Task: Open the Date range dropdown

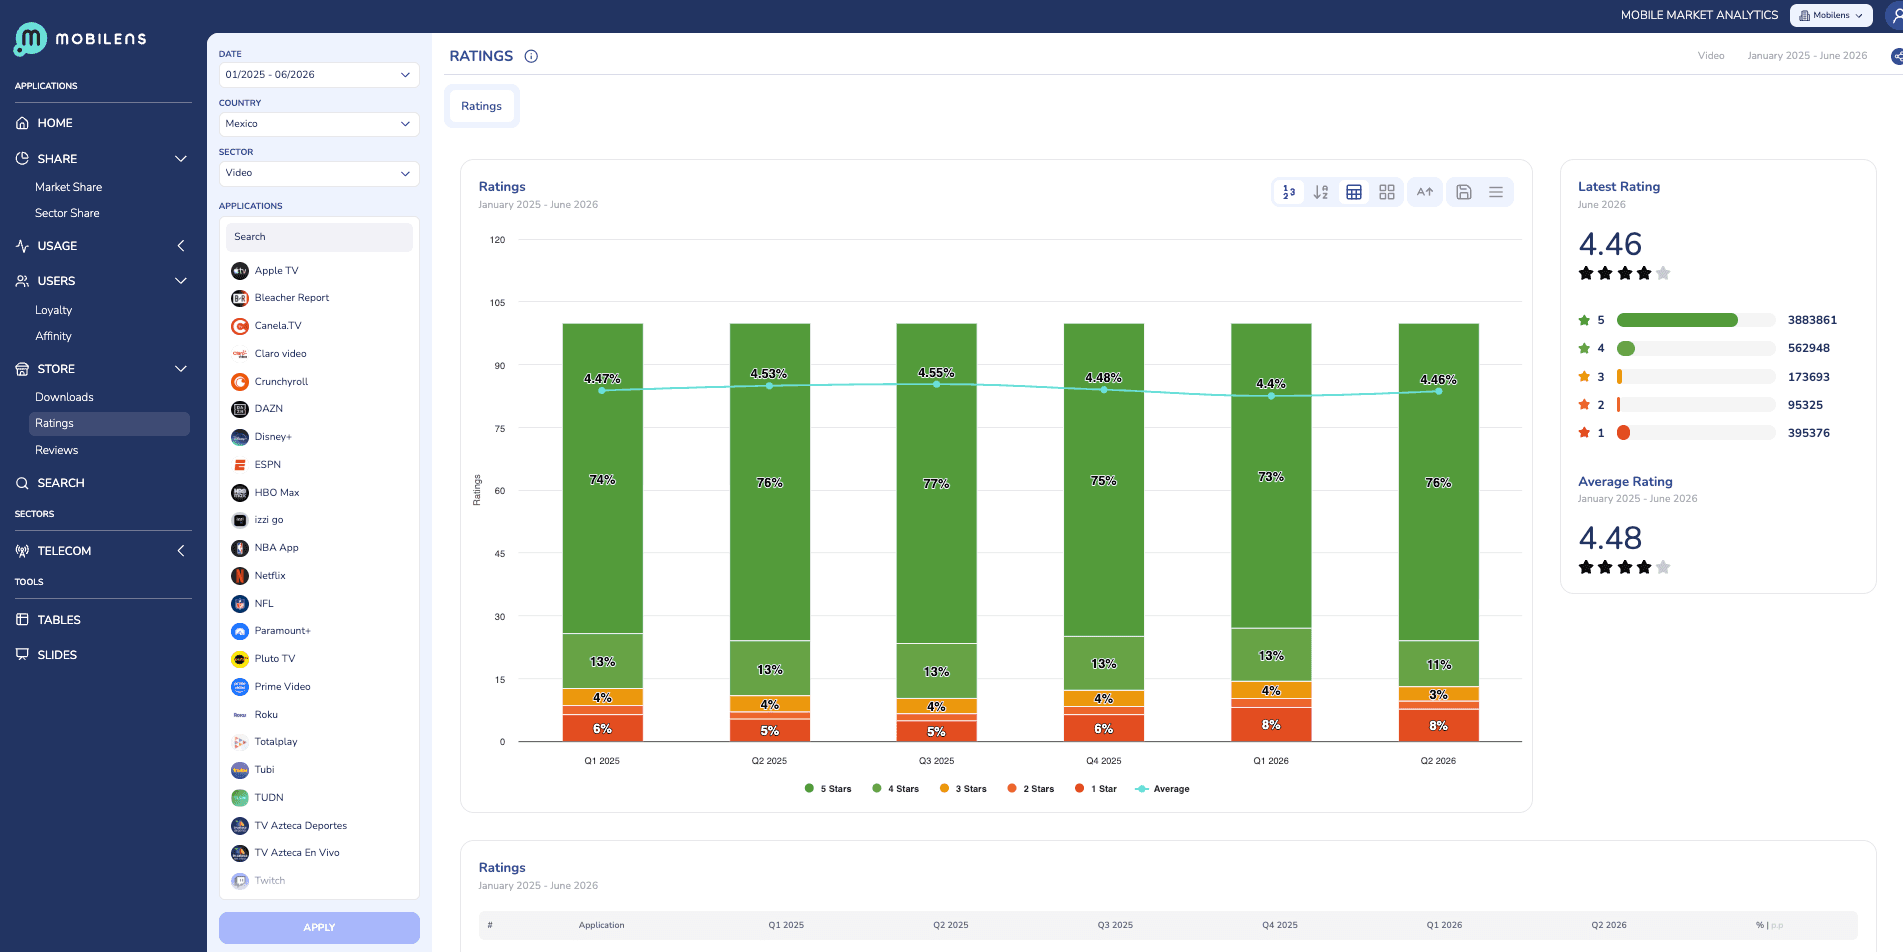Action: coord(319,75)
